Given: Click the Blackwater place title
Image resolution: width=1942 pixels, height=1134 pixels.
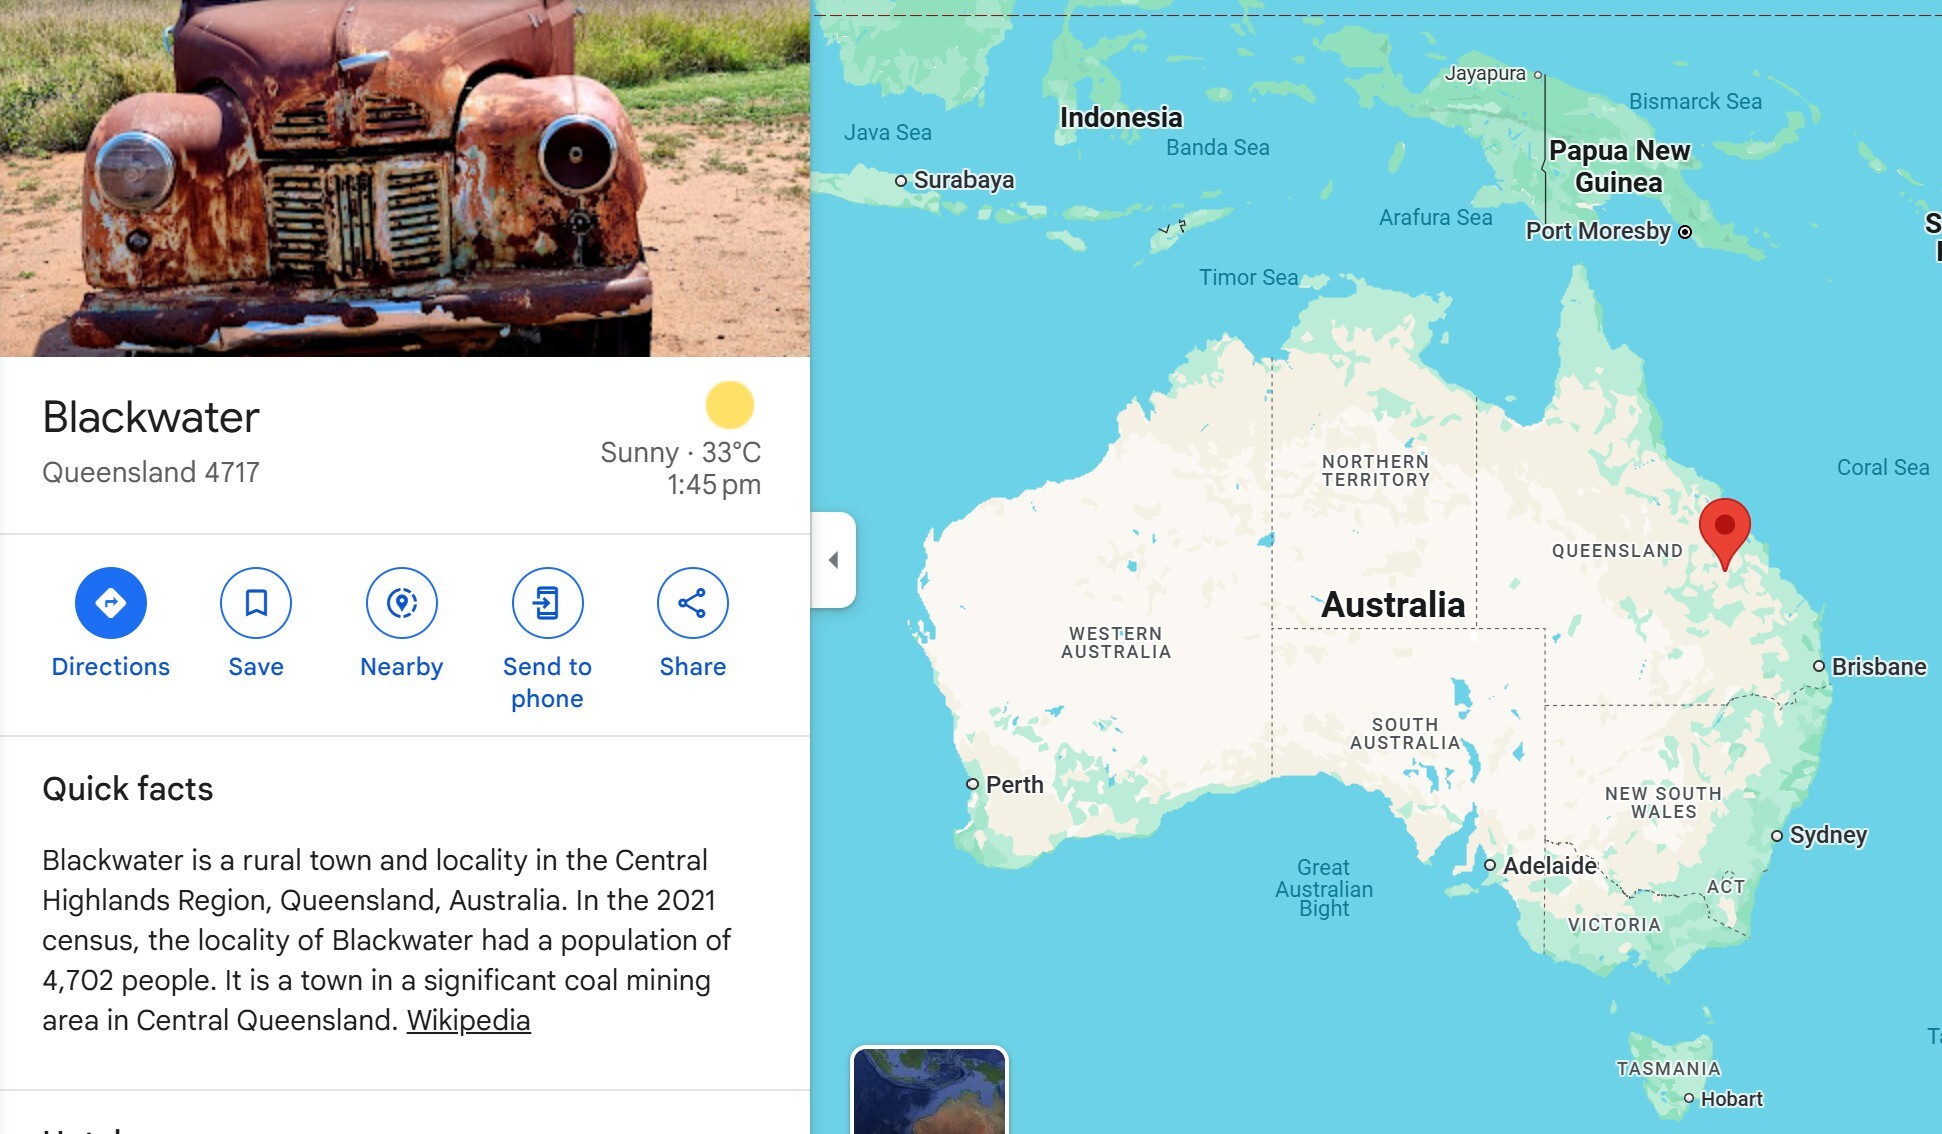Looking at the screenshot, I should 151,417.
